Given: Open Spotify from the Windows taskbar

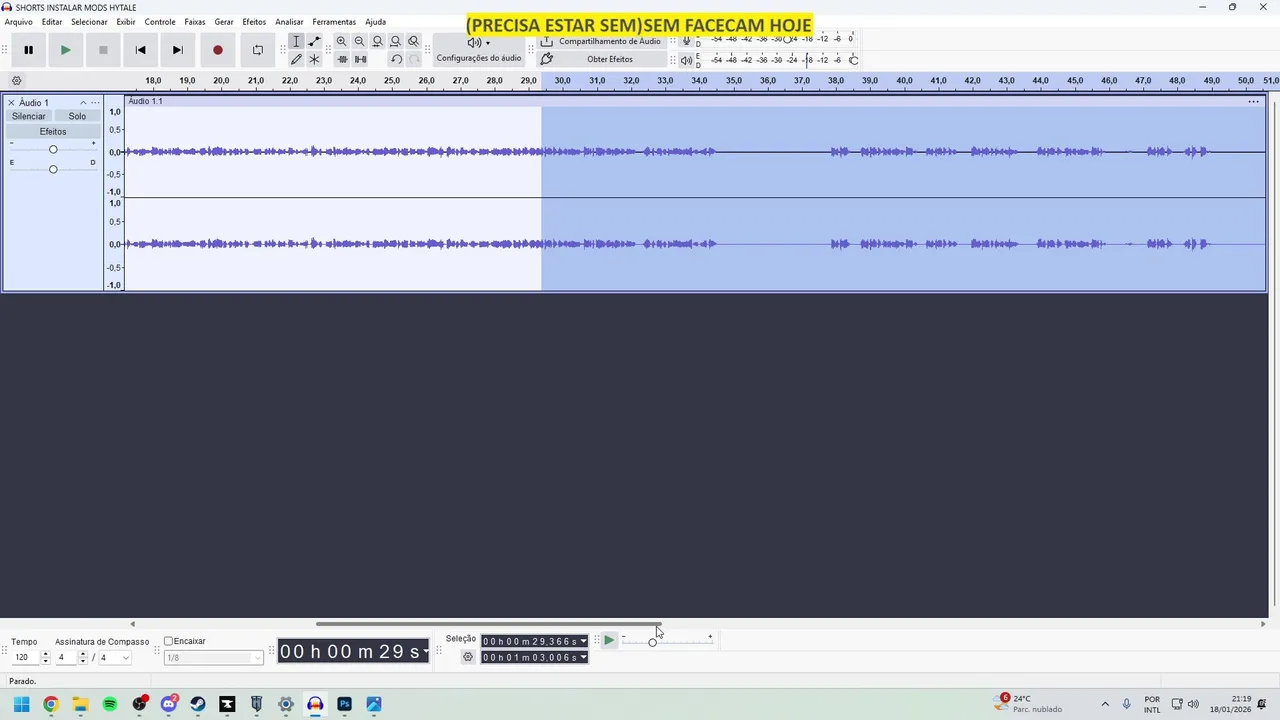Looking at the screenshot, I should coord(110,704).
